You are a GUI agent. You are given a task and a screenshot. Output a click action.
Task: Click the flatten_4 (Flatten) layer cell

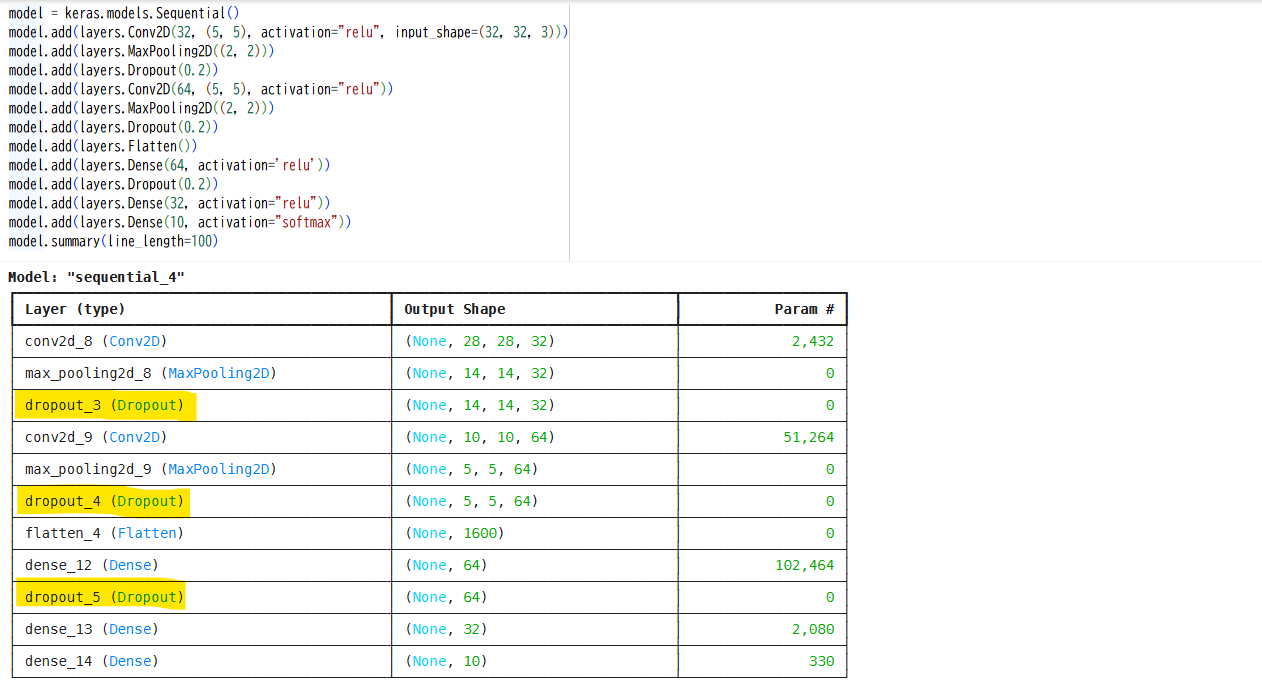tap(104, 533)
